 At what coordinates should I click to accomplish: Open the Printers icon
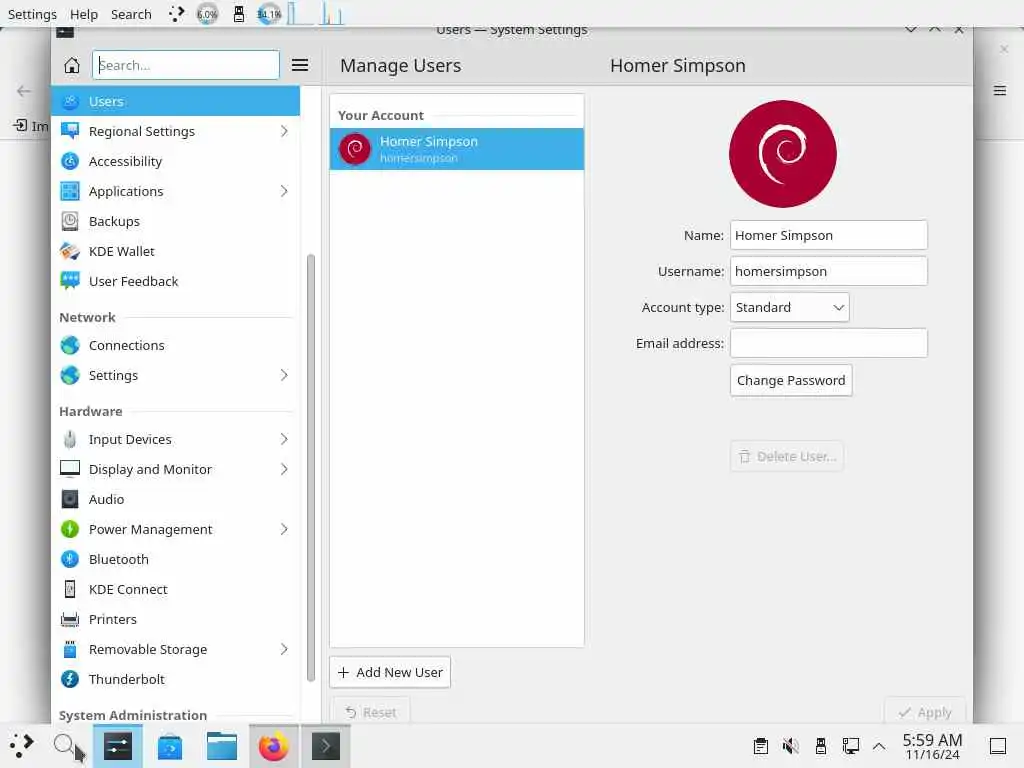click(x=70, y=620)
